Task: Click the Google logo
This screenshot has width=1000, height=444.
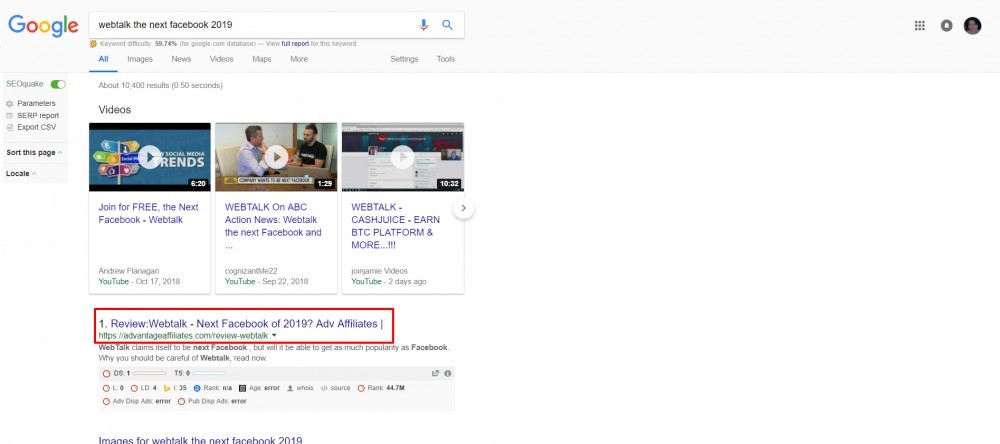Action: click(43, 26)
